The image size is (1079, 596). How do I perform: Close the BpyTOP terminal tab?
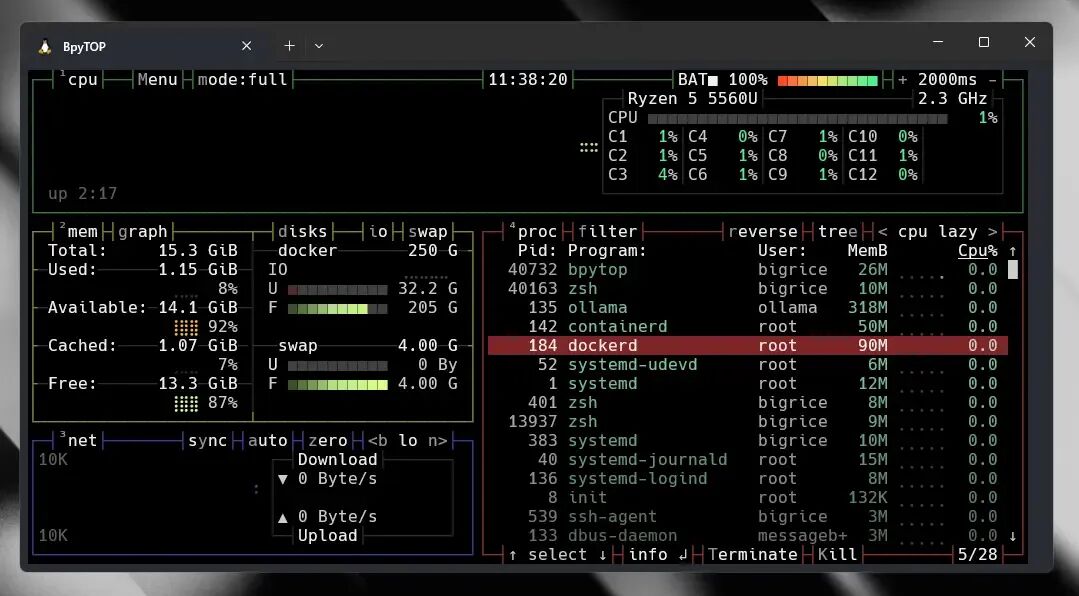pos(246,46)
